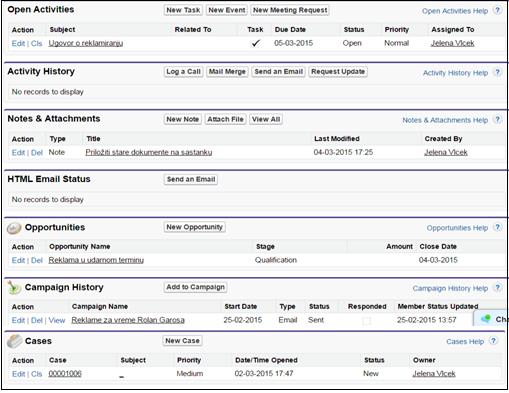
Task: Click the Campaign History help question-mark icon
Action: pos(497,288)
